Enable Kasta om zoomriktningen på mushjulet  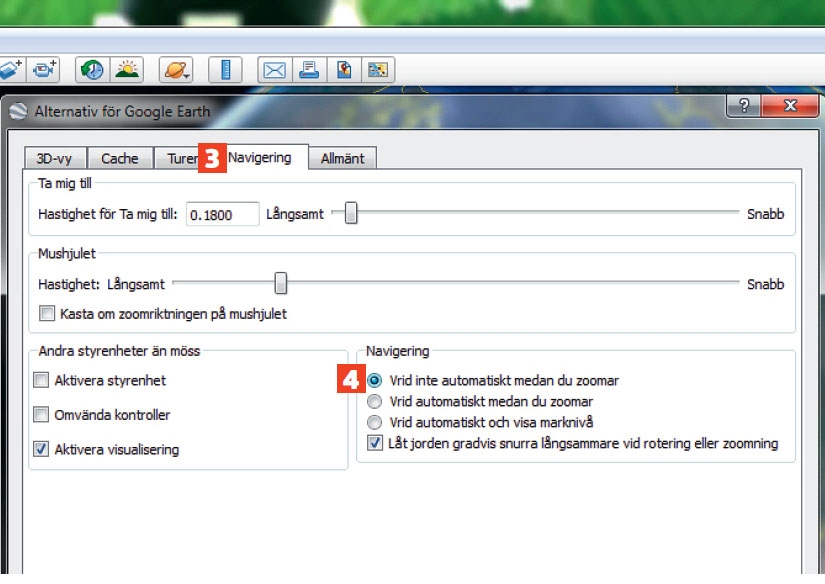(46, 314)
